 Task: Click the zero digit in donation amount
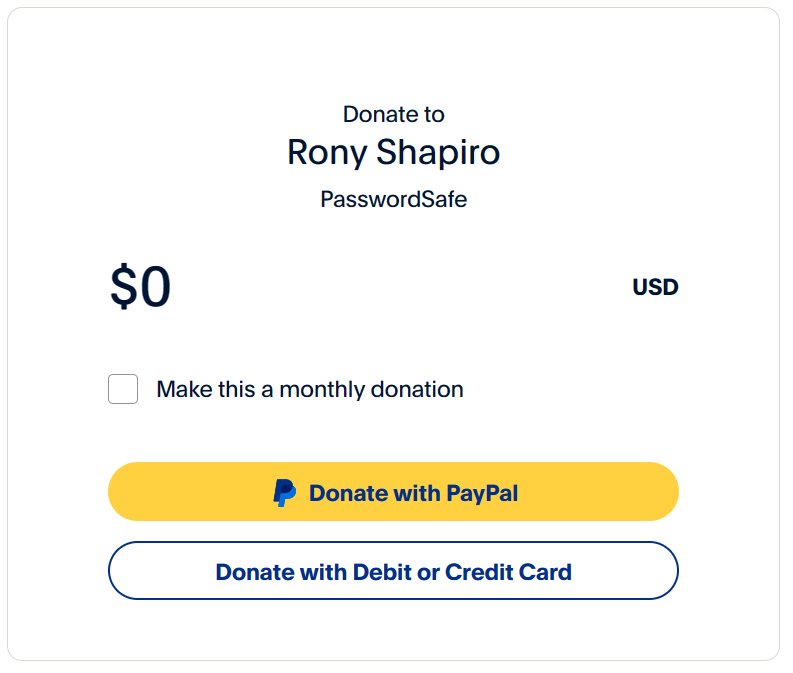coord(155,286)
